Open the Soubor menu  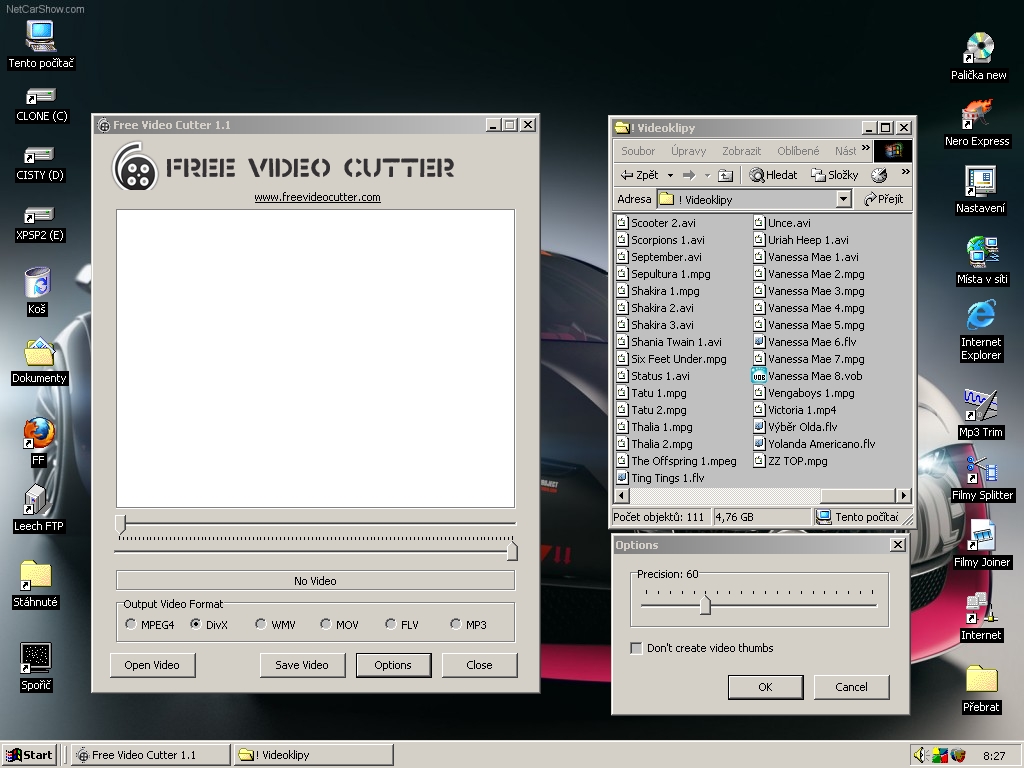coord(637,151)
